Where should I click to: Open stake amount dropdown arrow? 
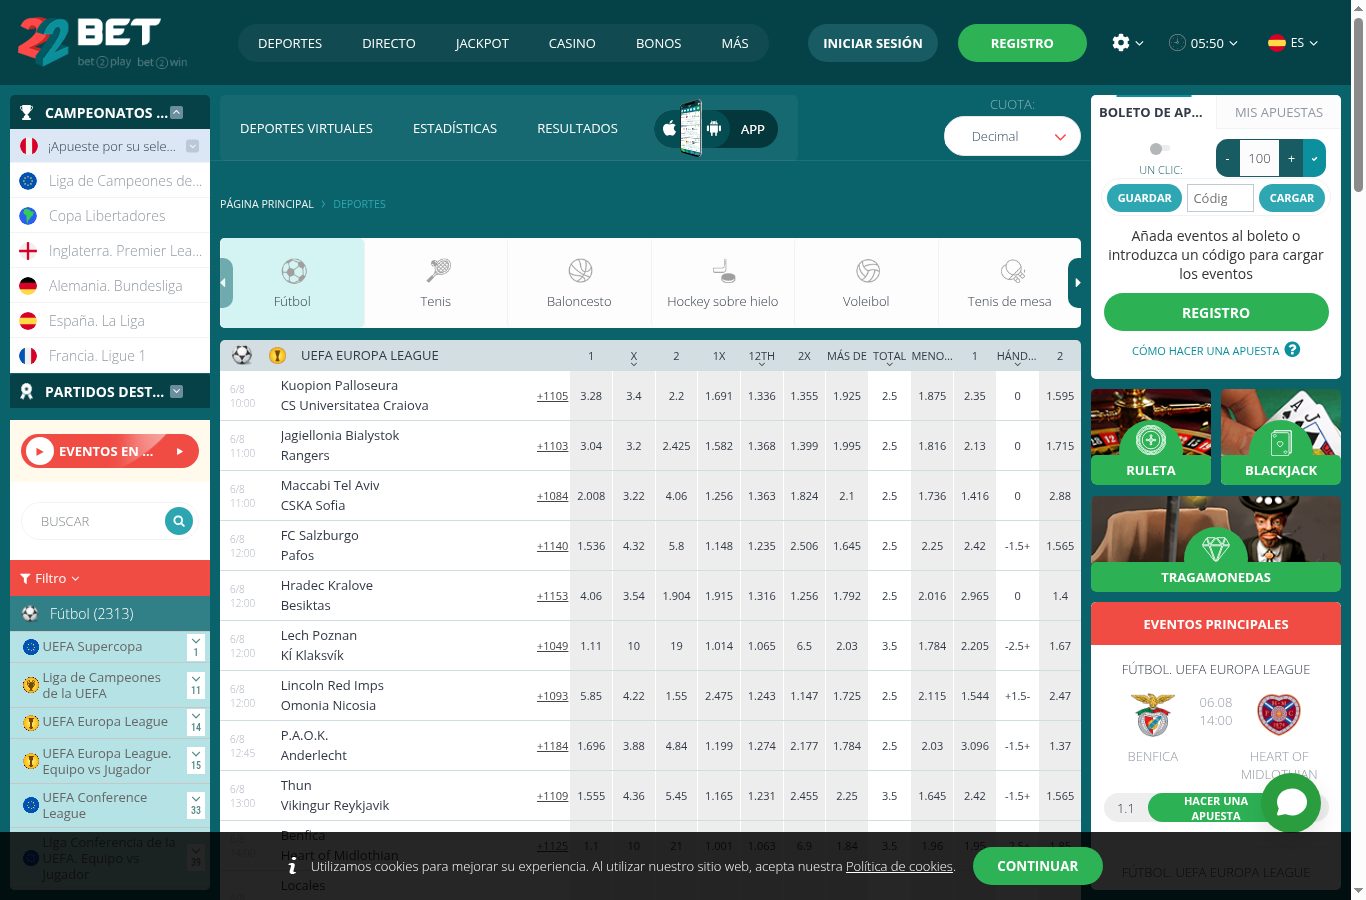[1314, 158]
